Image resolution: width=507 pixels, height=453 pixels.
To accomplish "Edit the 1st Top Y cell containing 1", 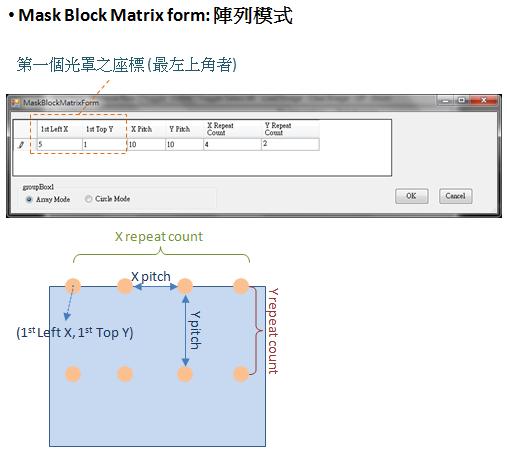I will tap(105, 145).
